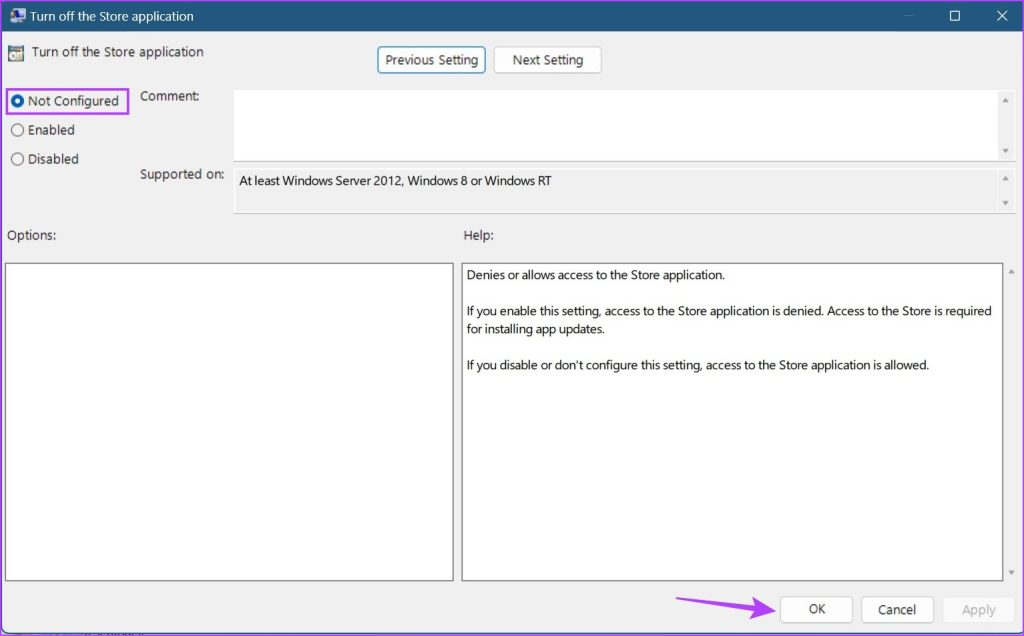The height and width of the screenshot is (636, 1024).
Task: Select the Disabled radio button
Action: pos(17,159)
